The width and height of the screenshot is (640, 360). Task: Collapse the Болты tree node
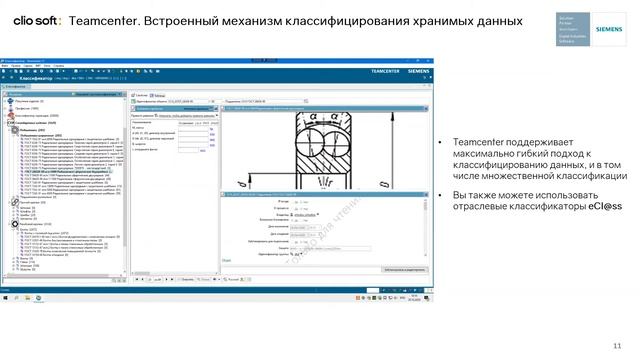point(13,229)
